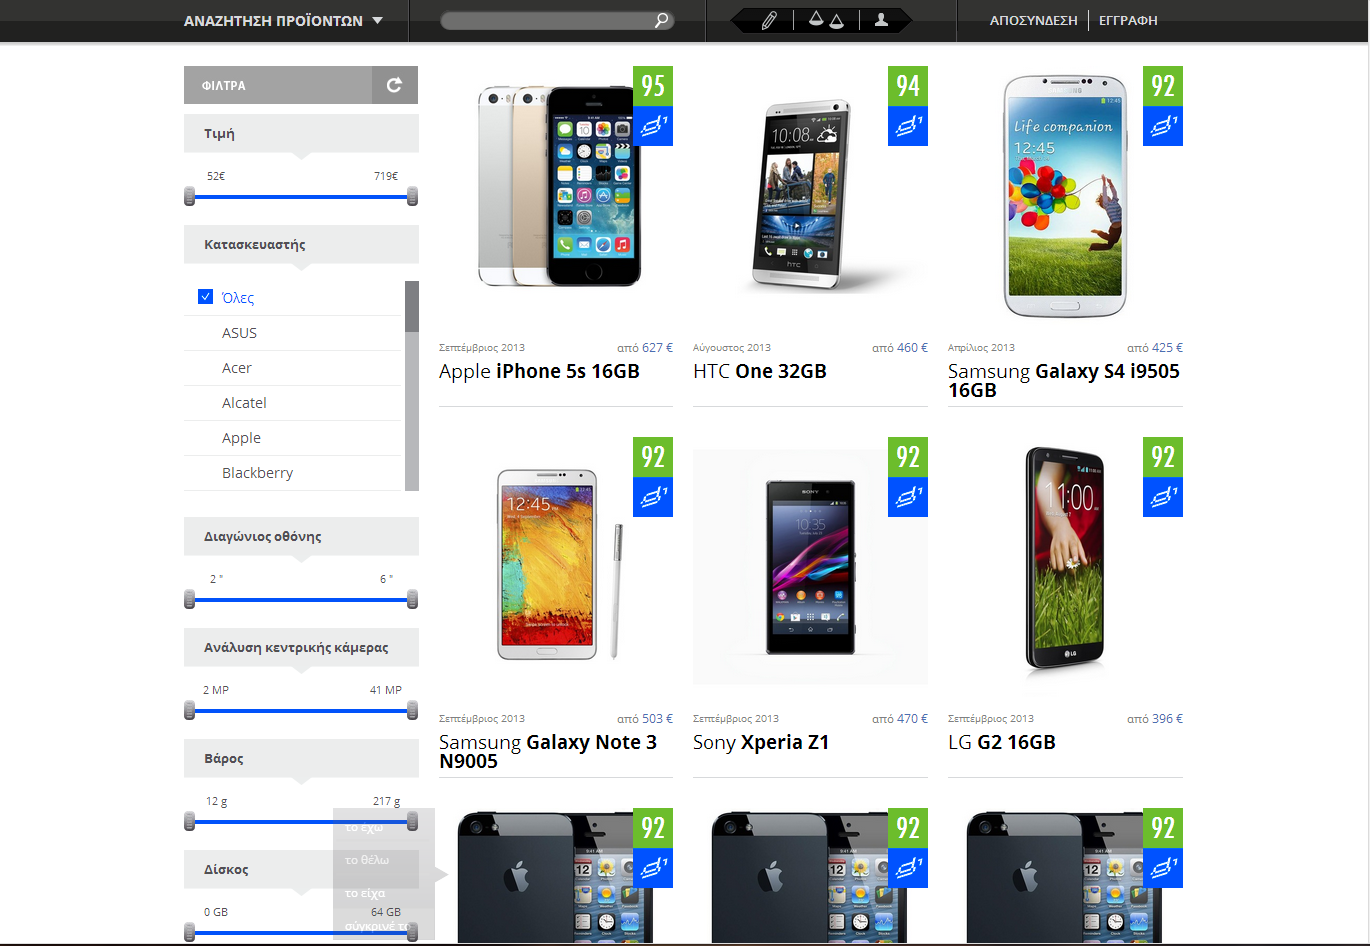Click the 'από 425 €' price on Galaxy S4

click(x=1155, y=348)
